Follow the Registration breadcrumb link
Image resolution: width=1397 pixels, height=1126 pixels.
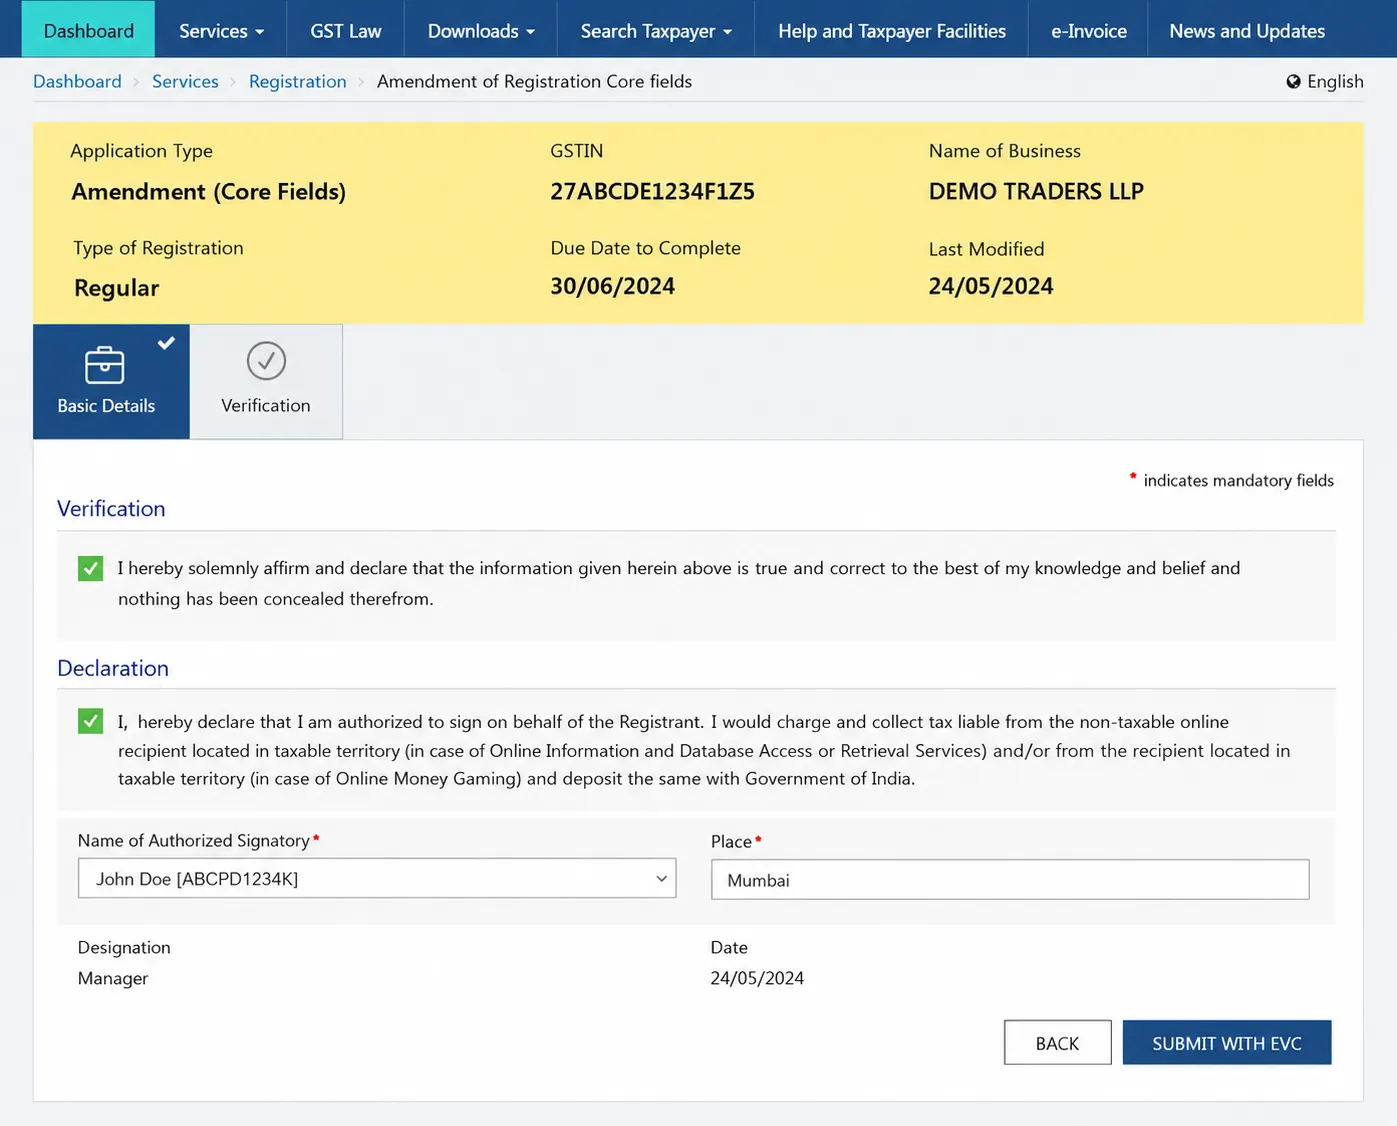(297, 81)
